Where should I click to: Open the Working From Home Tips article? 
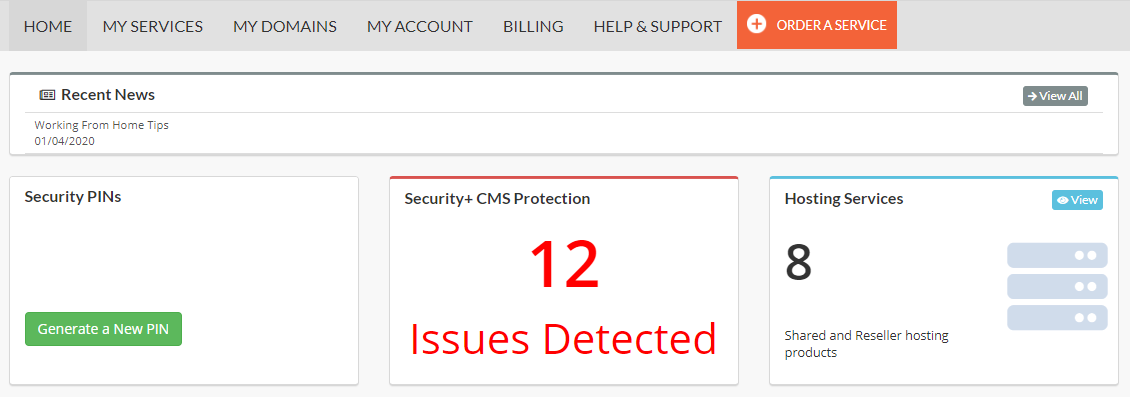(102, 125)
